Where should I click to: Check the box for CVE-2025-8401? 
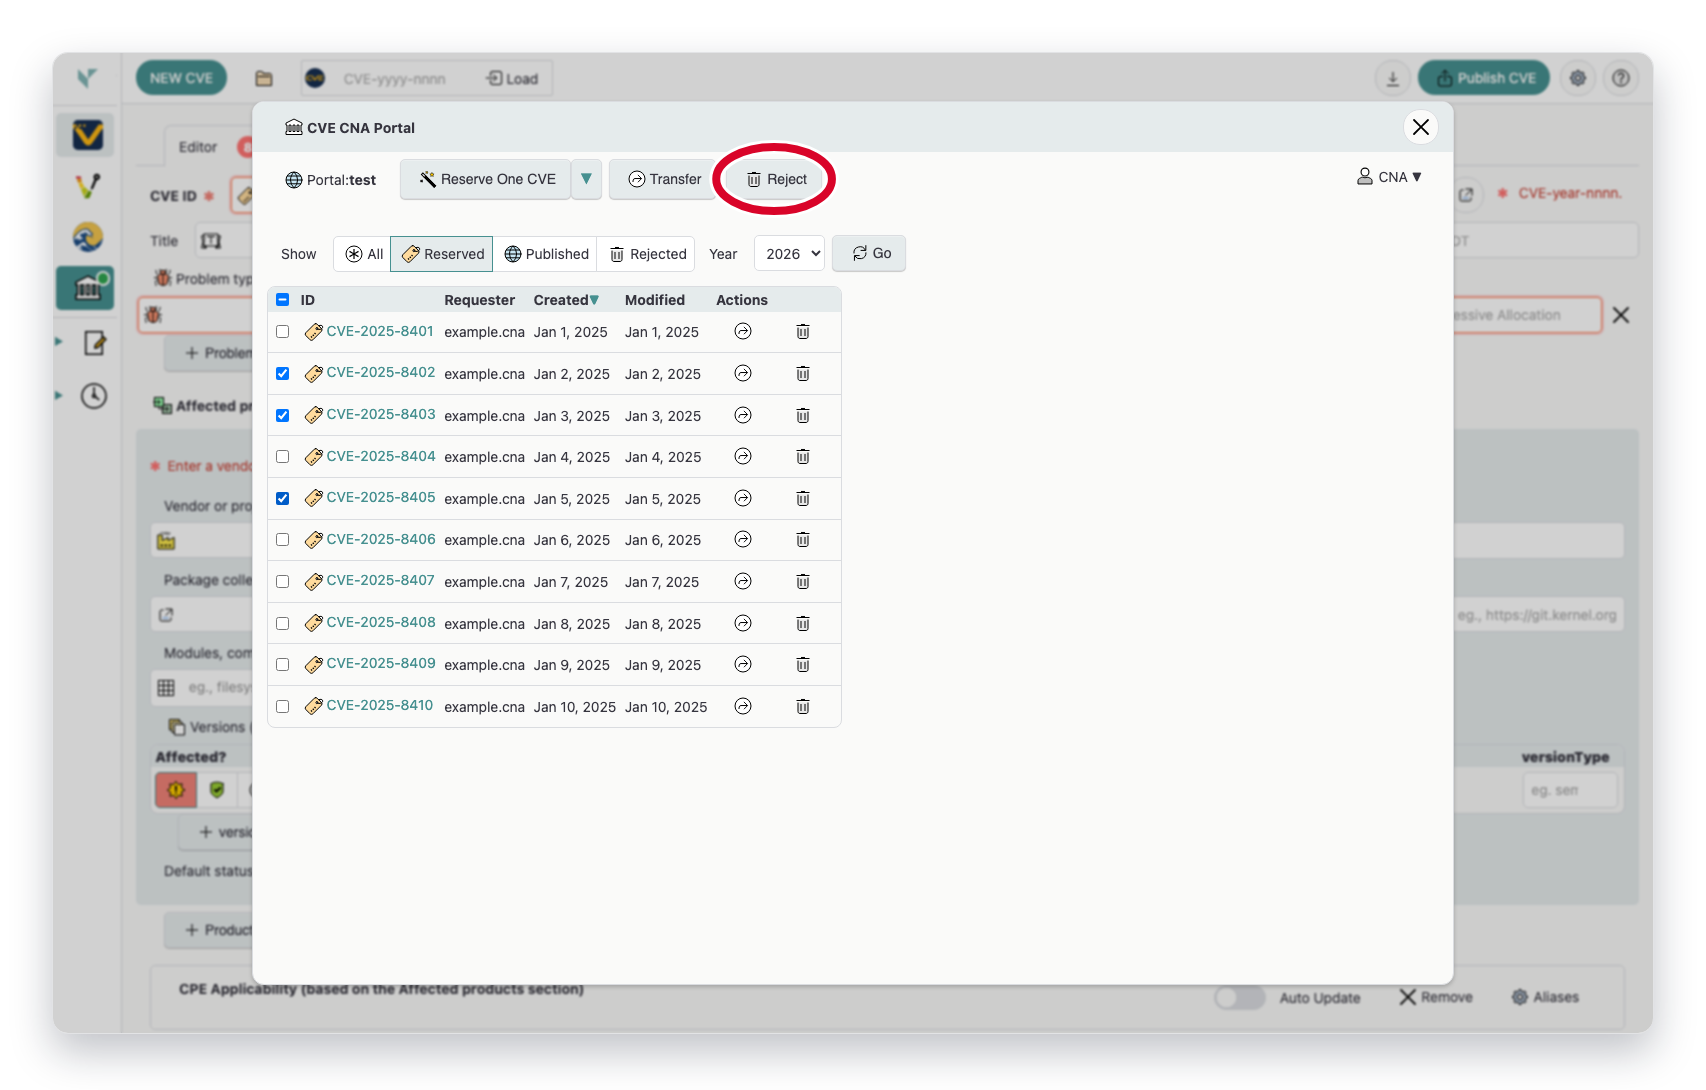coord(283,332)
